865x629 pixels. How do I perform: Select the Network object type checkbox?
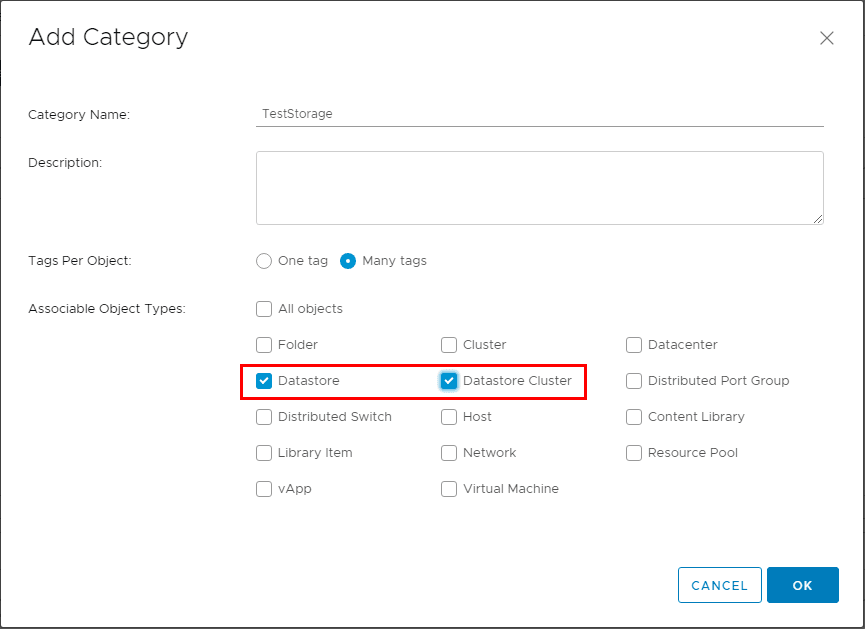tap(449, 453)
